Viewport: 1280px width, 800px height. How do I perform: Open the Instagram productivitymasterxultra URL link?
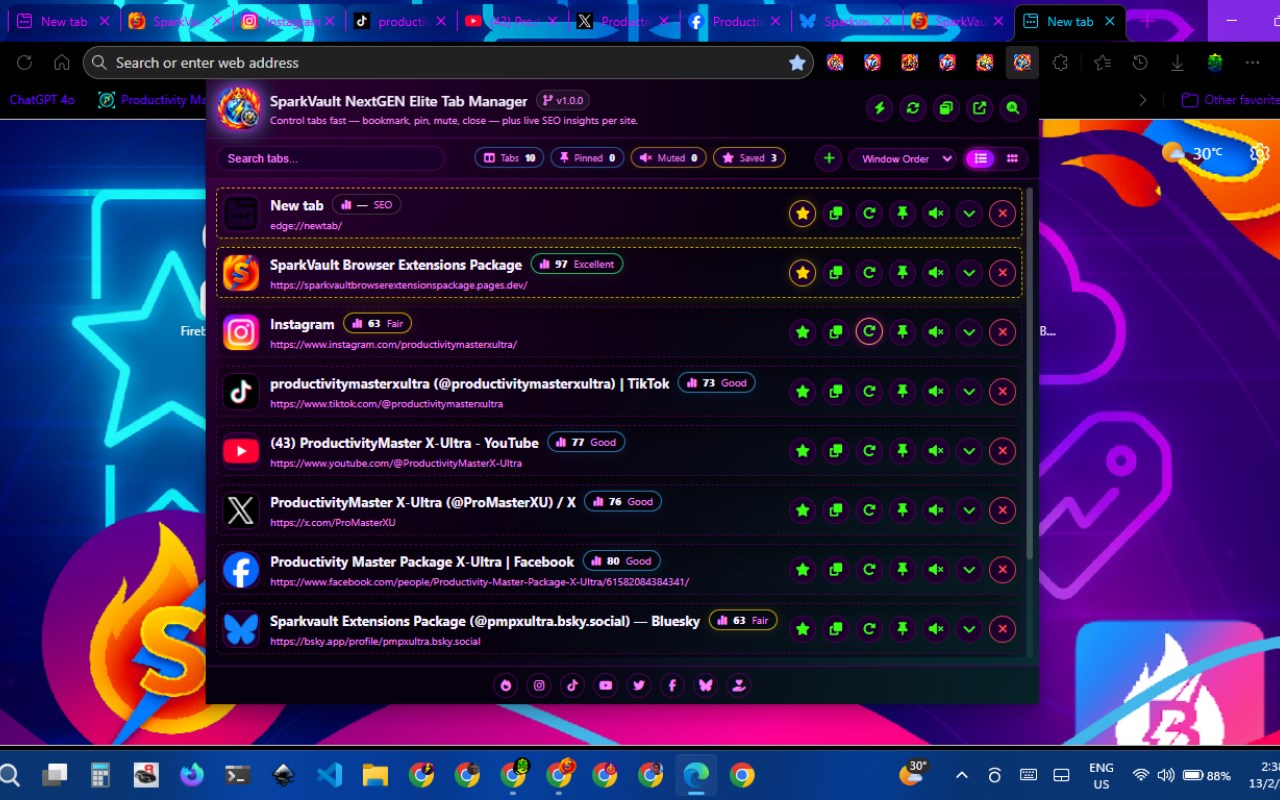(x=393, y=345)
